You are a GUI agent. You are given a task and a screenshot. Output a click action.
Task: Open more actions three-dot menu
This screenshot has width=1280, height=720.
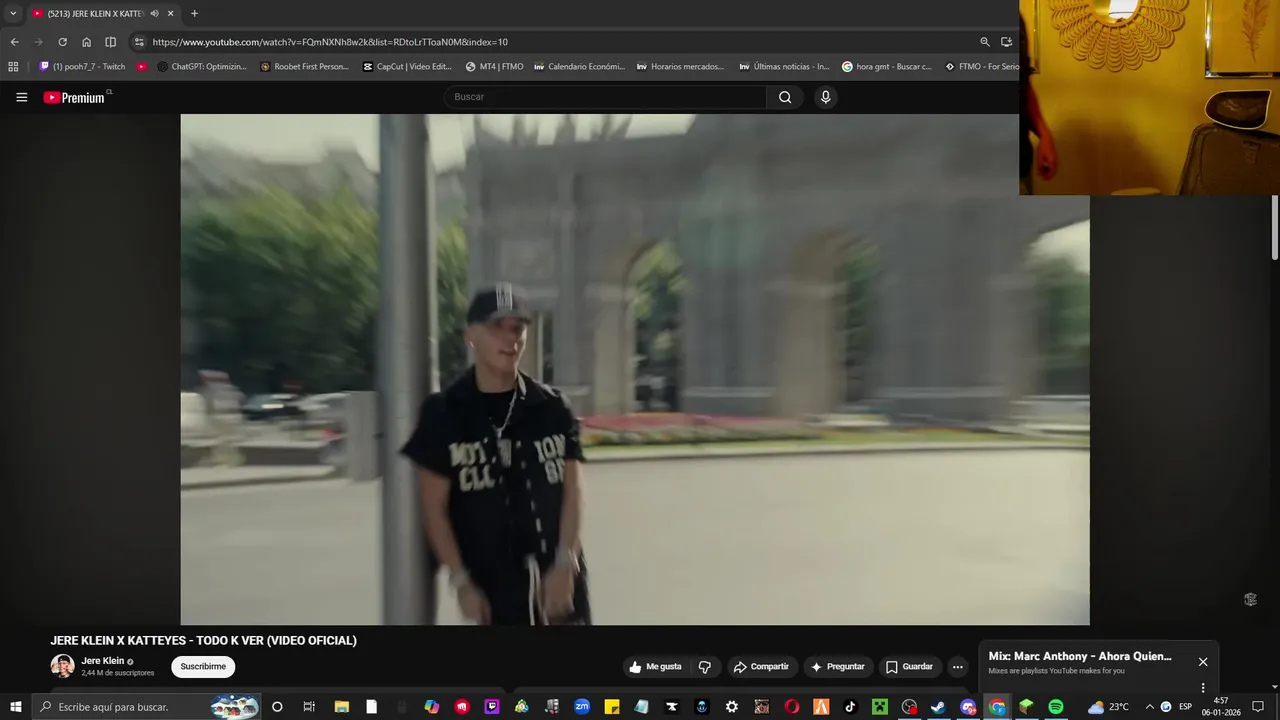click(x=957, y=667)
